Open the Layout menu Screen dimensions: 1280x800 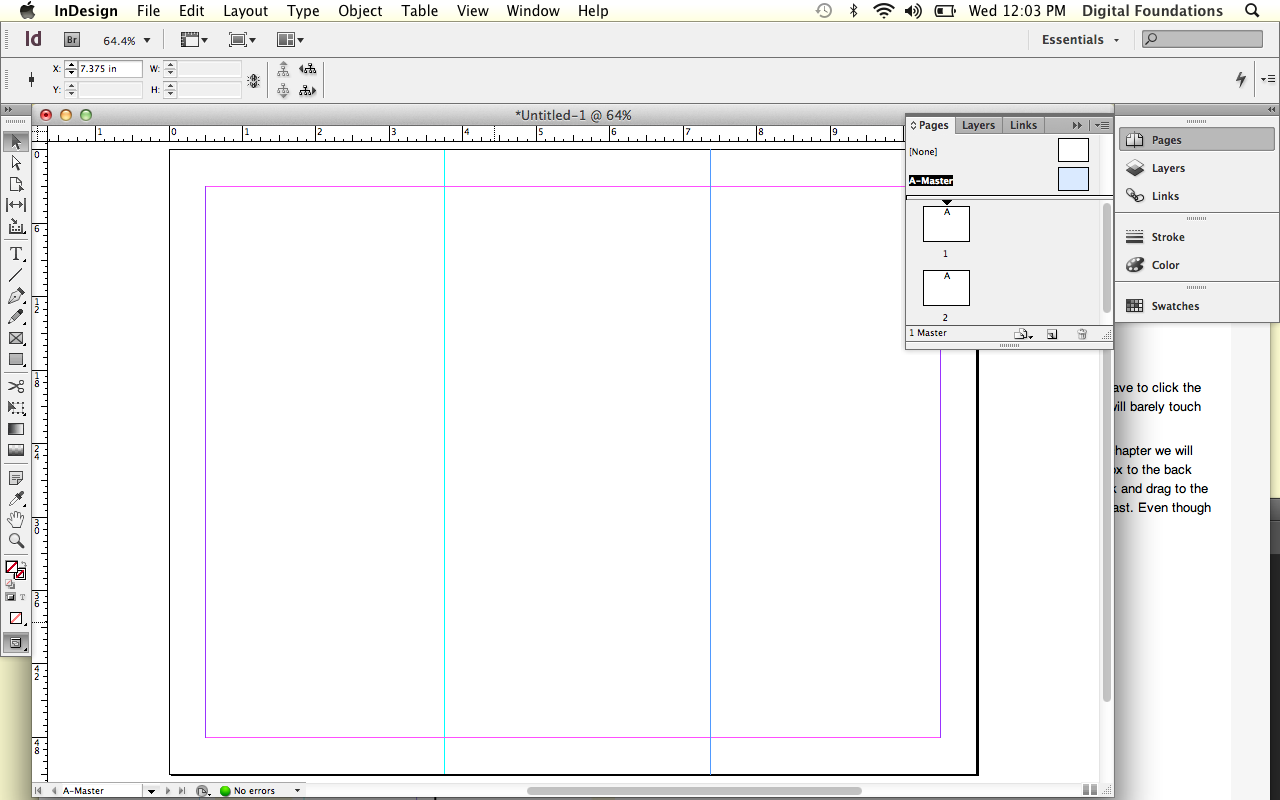tap(245, 11)
